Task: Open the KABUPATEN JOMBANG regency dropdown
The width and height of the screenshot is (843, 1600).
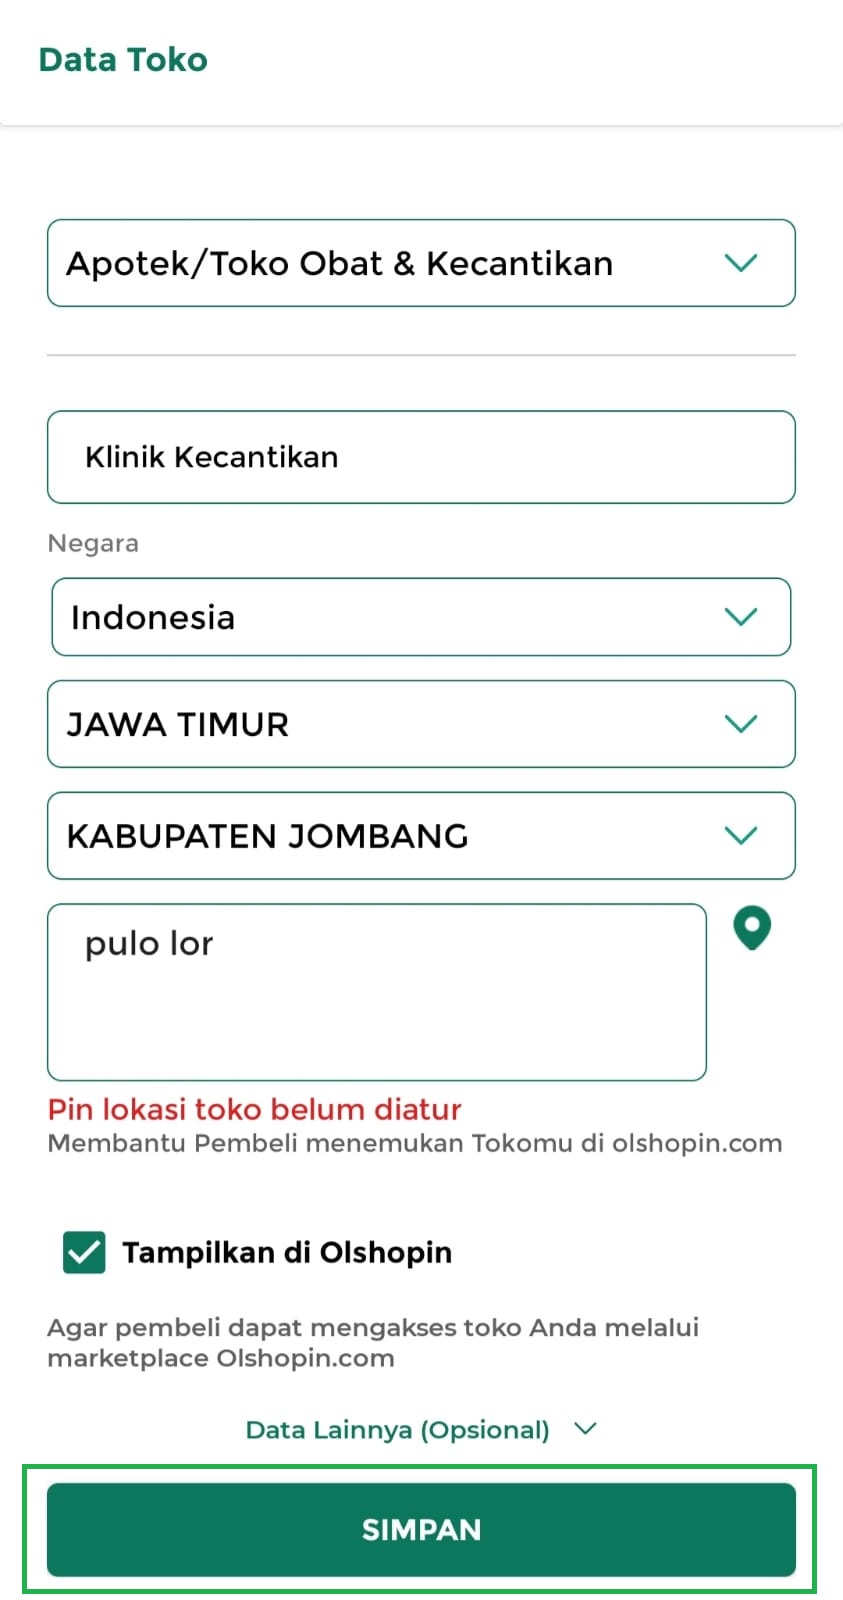Action: [400, 836]
